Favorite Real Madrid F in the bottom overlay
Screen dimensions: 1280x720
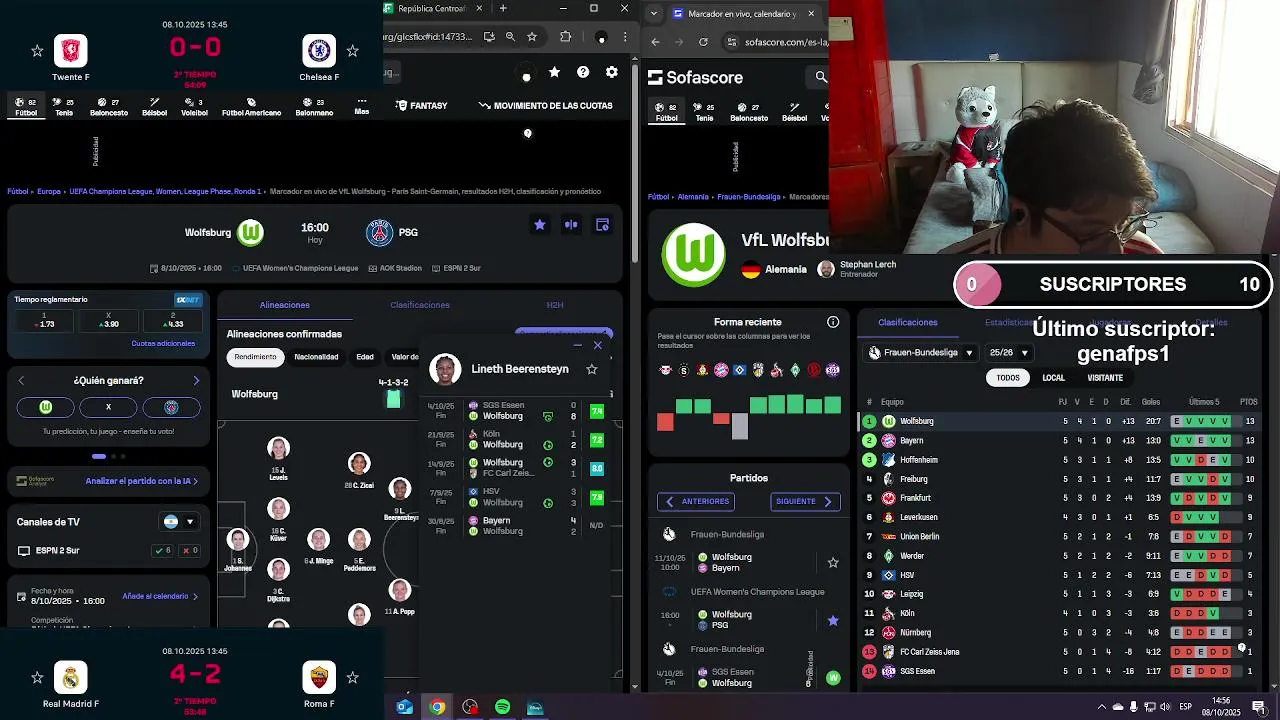(37, 678)
